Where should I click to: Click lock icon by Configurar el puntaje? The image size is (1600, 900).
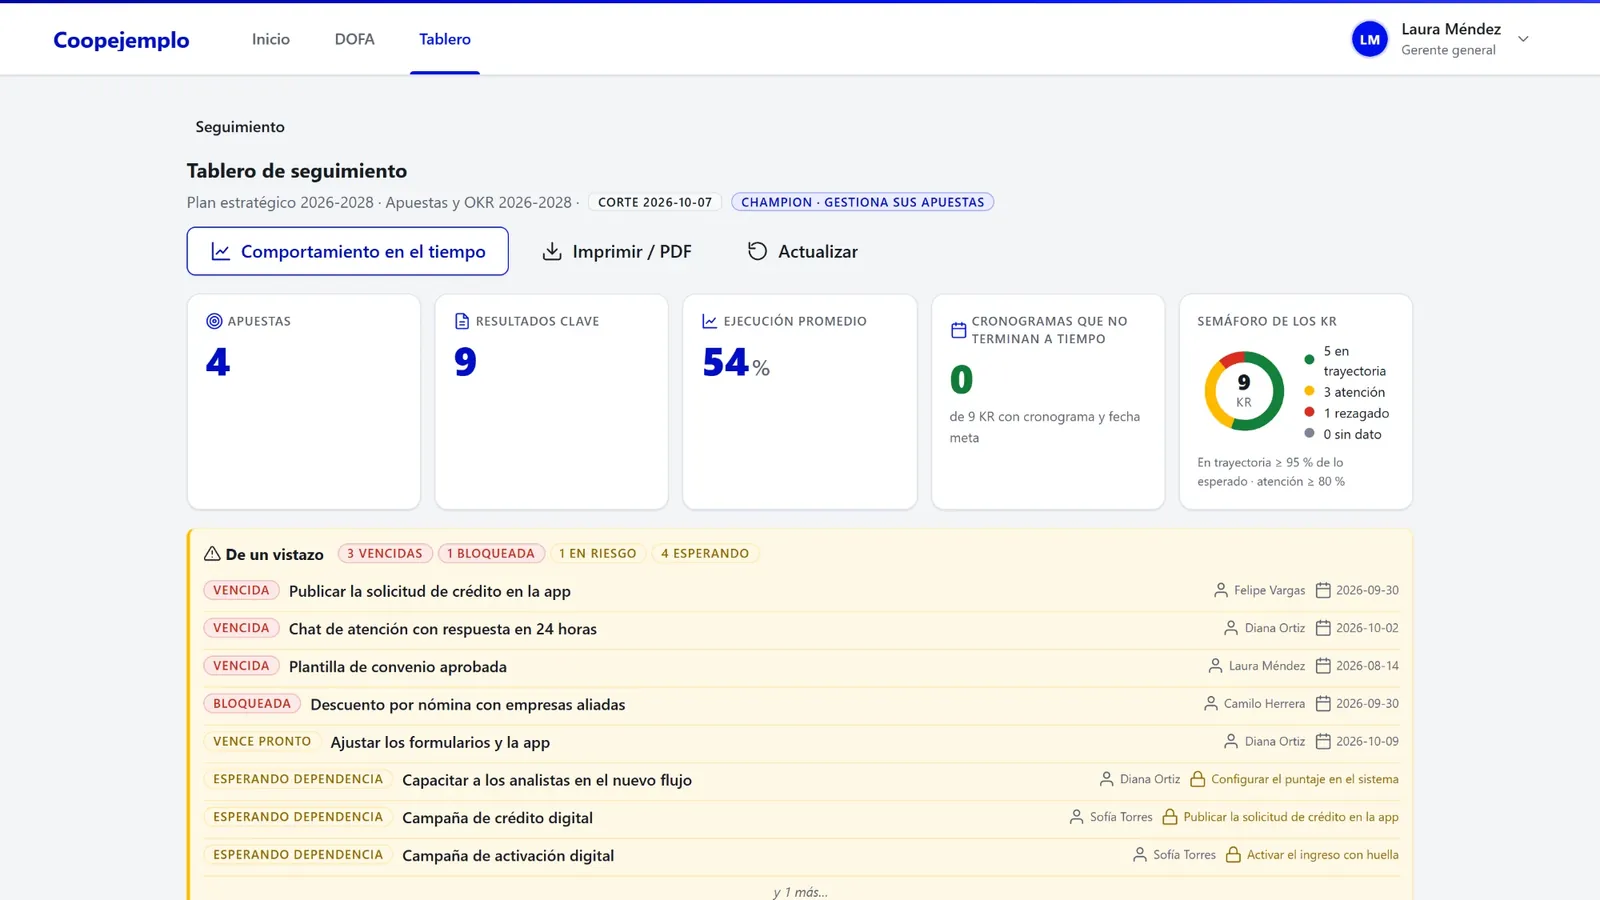1198,779
